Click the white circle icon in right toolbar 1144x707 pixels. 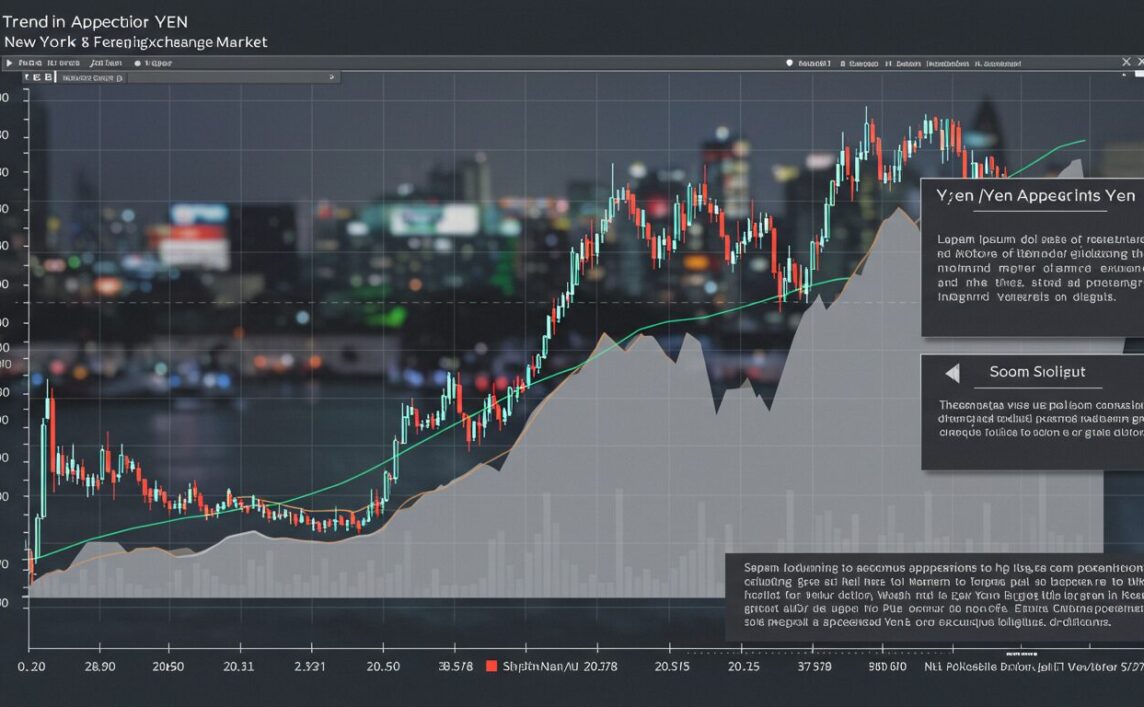coord(789,63)
